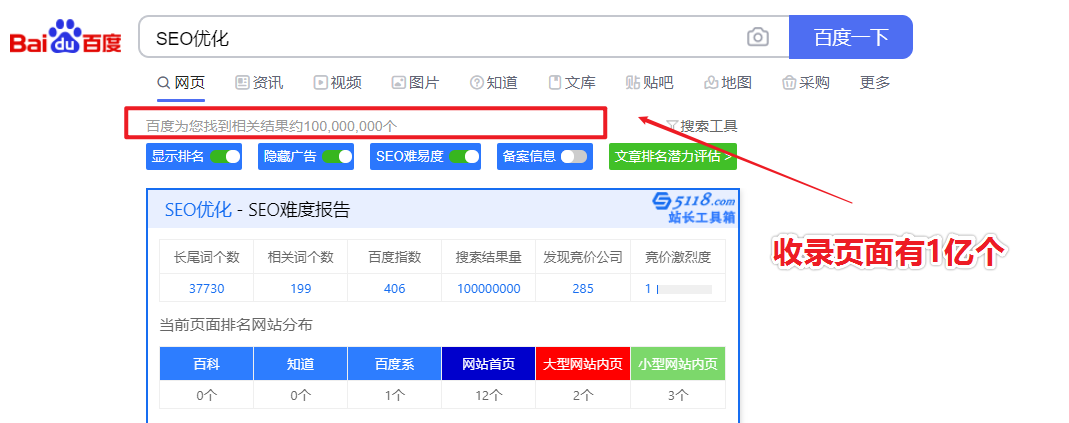1069x423 pixels.
Task: Click 发现竞价公司 value 285
Action: (x=583, y=289)
